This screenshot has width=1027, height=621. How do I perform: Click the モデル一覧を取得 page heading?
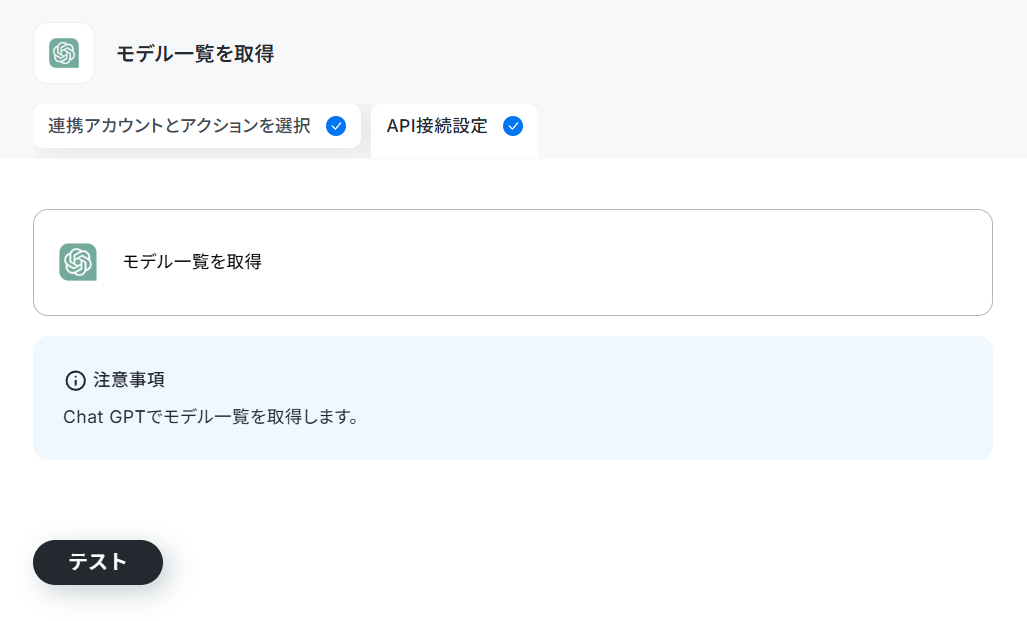click(x=195, y=54)
